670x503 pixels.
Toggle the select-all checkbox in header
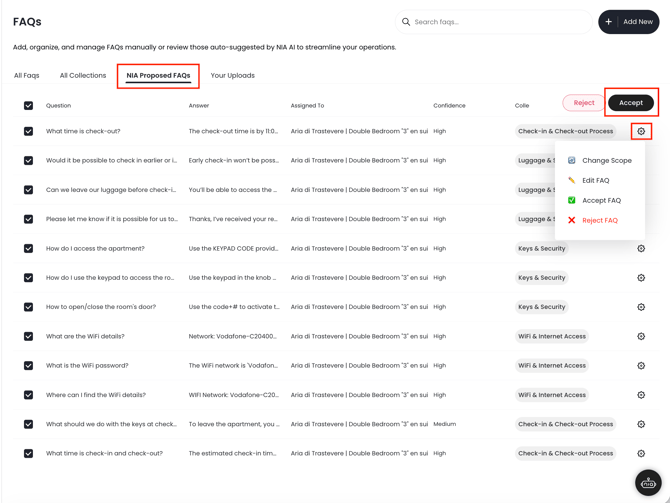coord(28,105)
